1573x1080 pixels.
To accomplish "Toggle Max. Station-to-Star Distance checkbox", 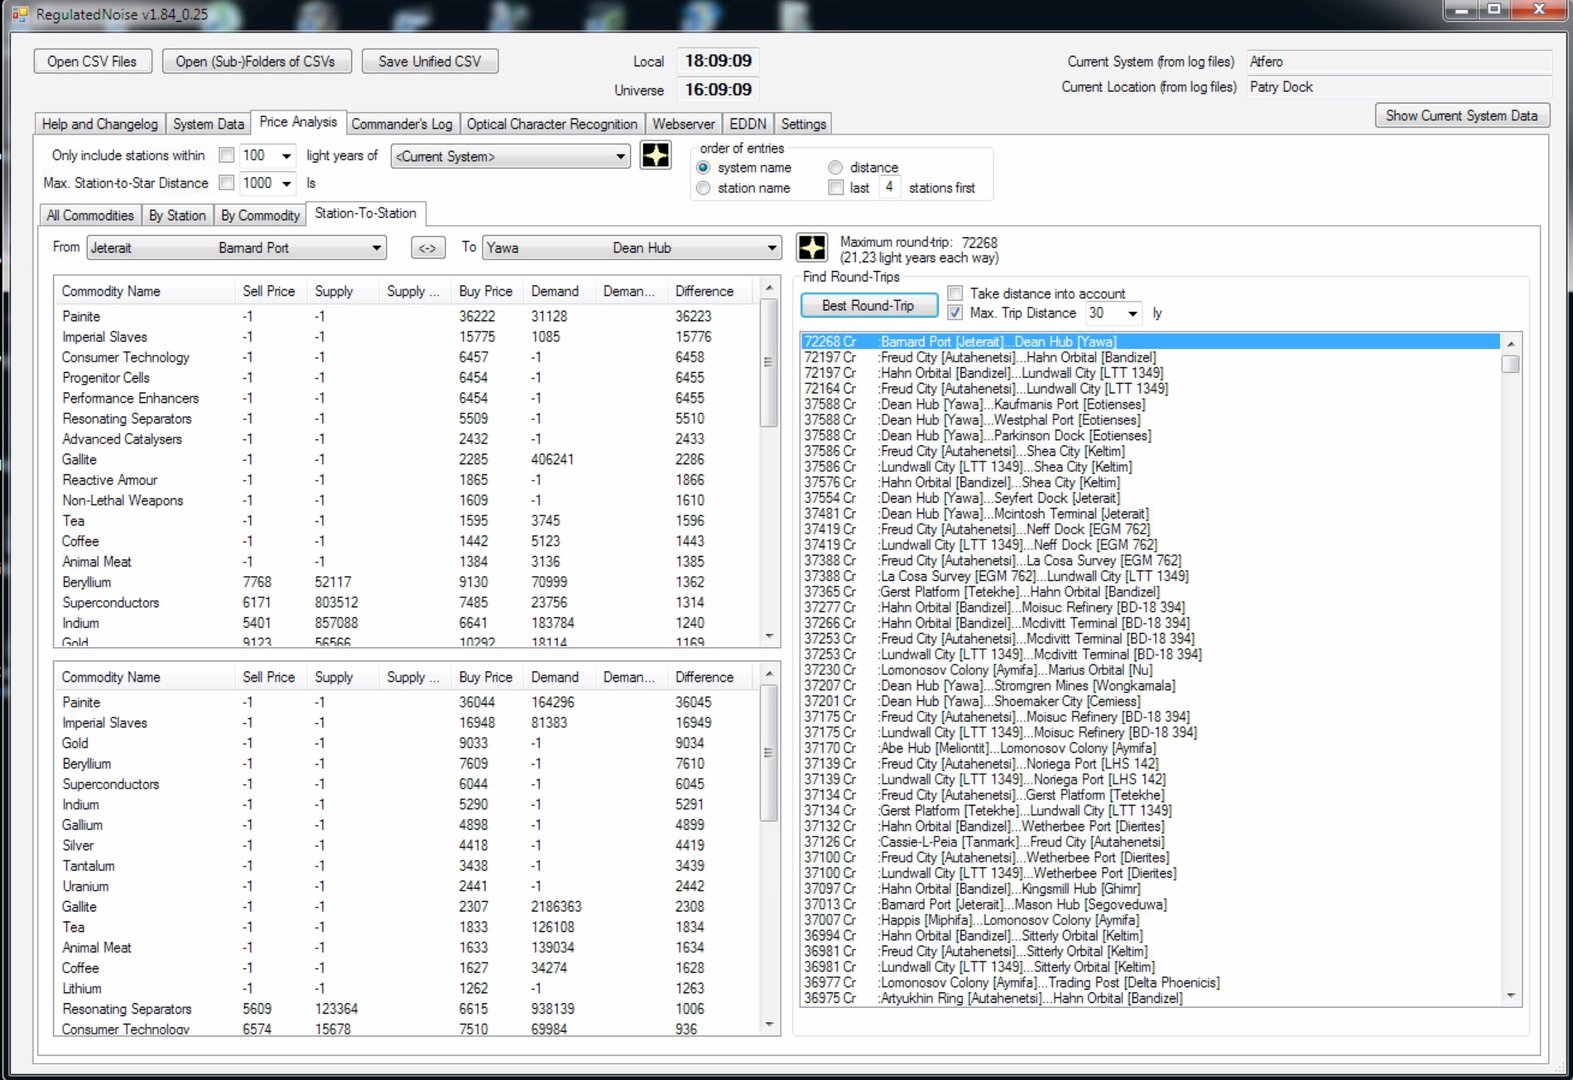I will (x=227, y=182).
